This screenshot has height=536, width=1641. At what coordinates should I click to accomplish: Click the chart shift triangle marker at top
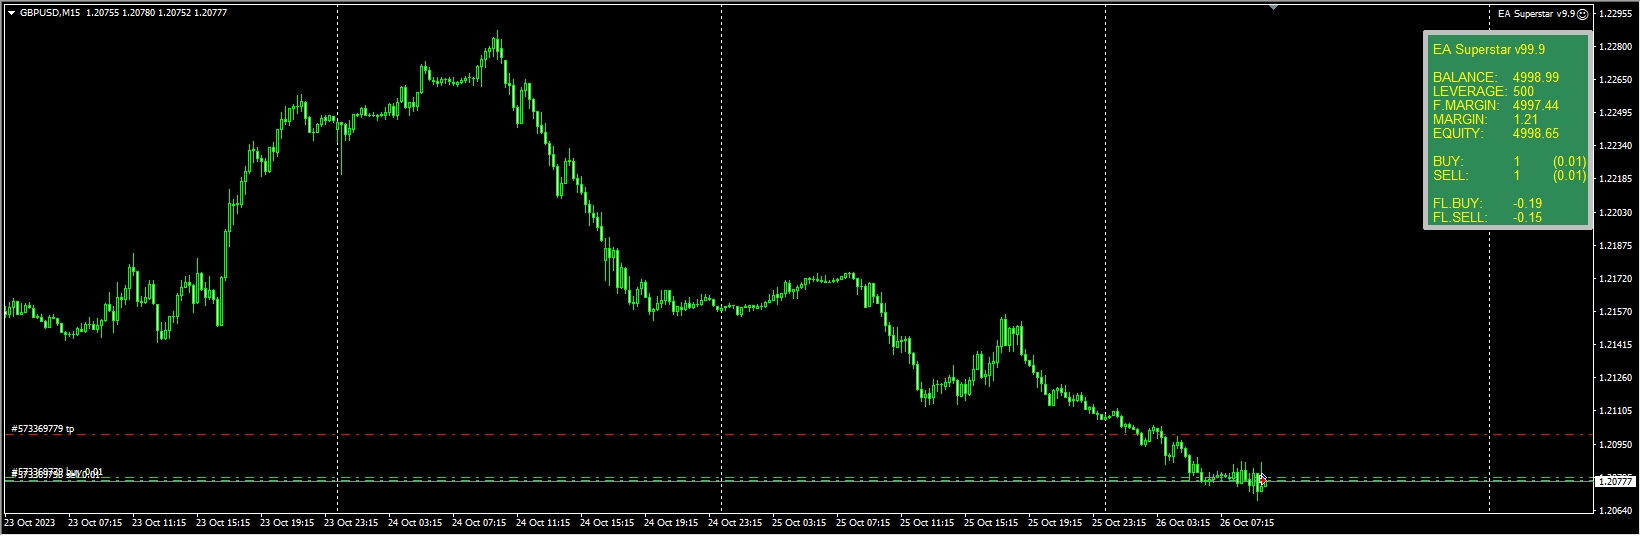pos(1273,7)
